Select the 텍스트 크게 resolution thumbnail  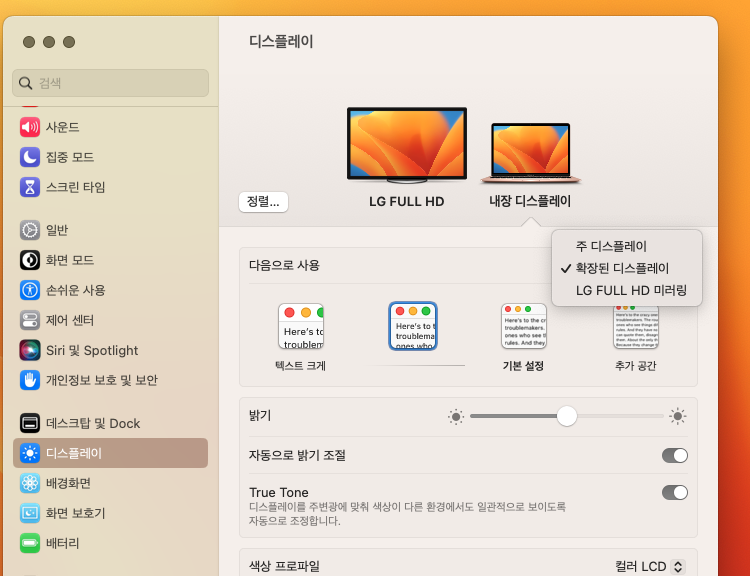pos(301,326)
